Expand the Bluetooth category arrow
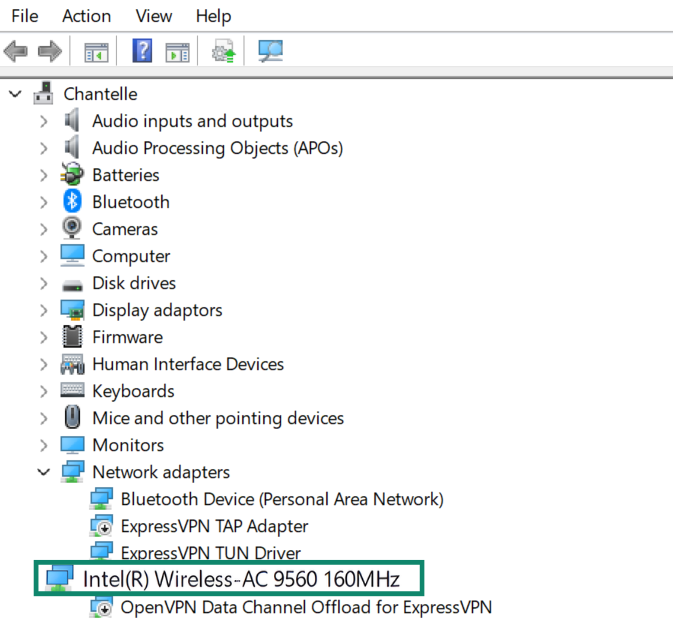The height and width of the screenshot is (622, 673). tap(44, 203)
